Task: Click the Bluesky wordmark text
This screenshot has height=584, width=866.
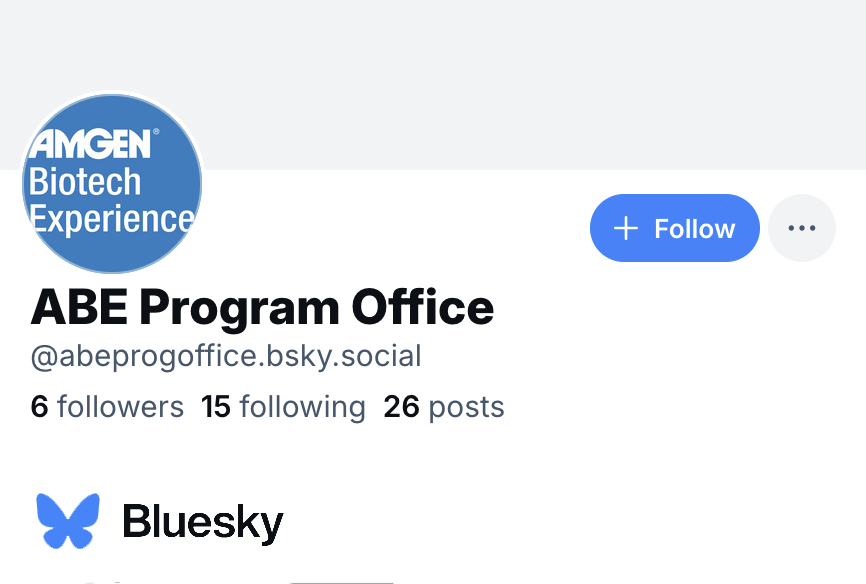Action: click(202, 520)
